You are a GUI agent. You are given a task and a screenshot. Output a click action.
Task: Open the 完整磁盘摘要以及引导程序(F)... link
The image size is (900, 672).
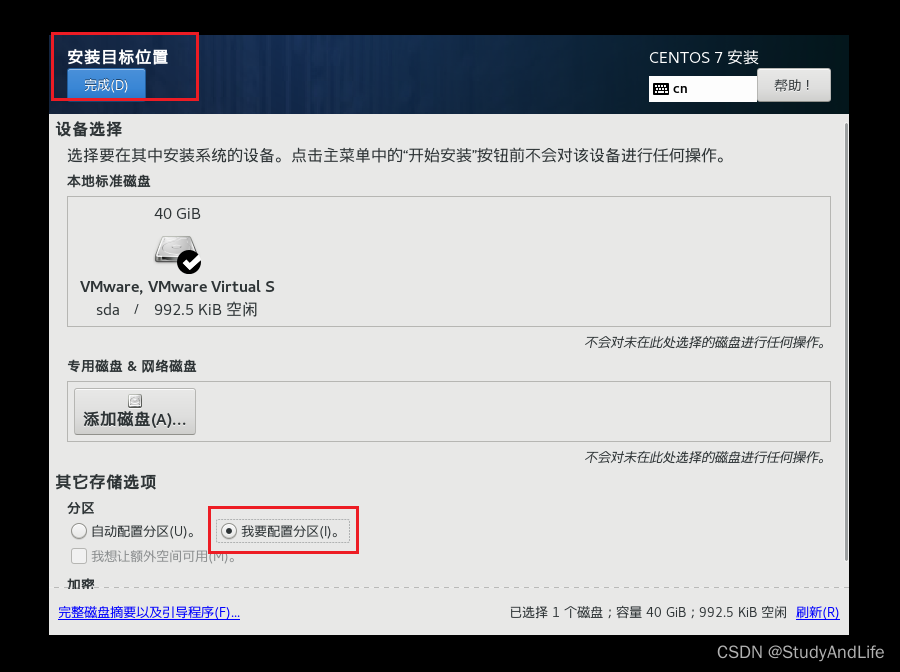tap(149, 612)
